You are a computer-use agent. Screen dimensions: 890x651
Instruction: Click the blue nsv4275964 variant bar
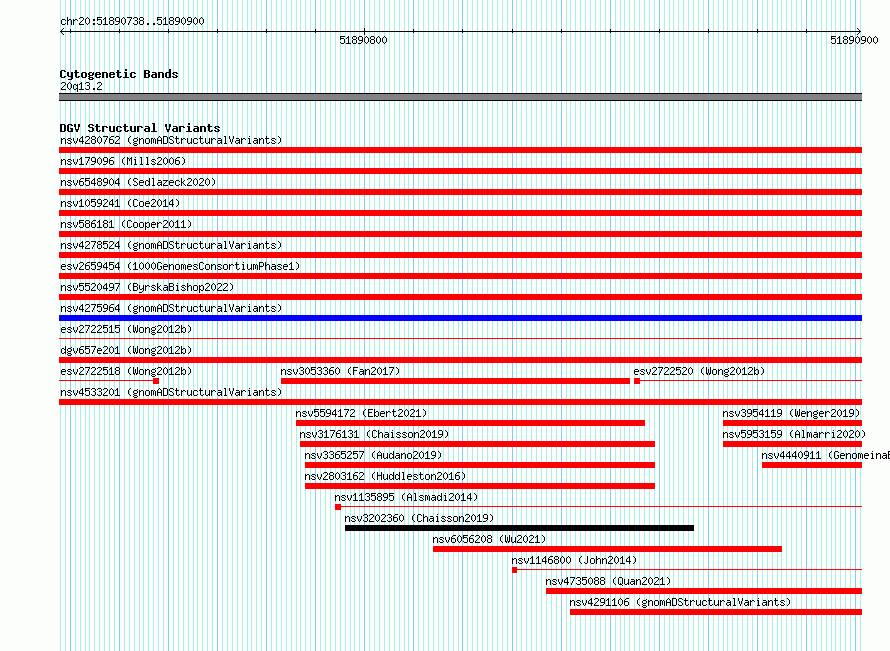460,318
